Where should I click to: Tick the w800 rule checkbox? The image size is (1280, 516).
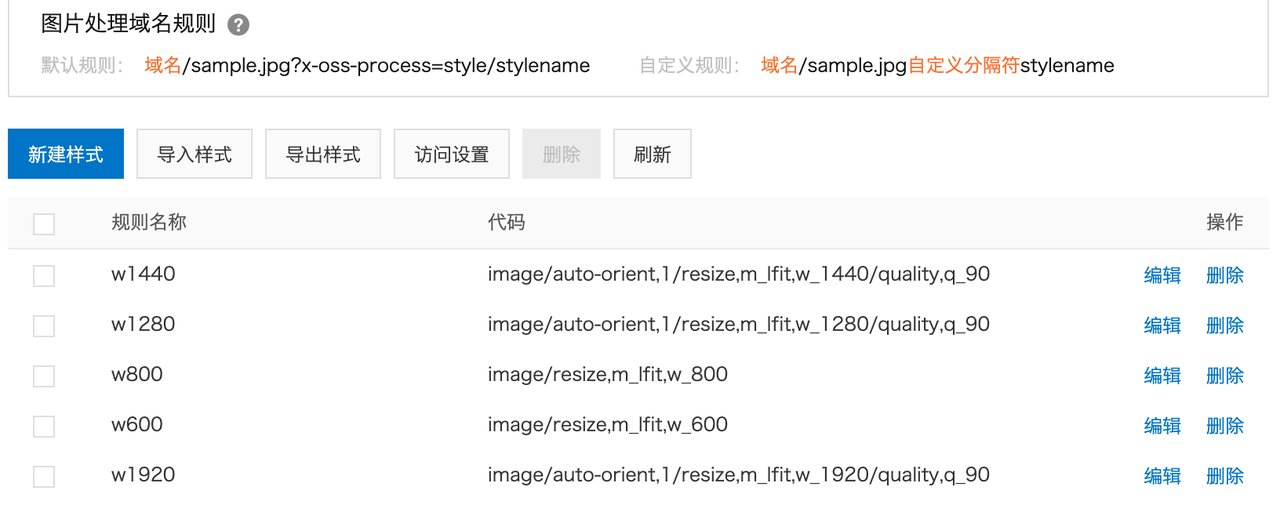tap(44, 376)
